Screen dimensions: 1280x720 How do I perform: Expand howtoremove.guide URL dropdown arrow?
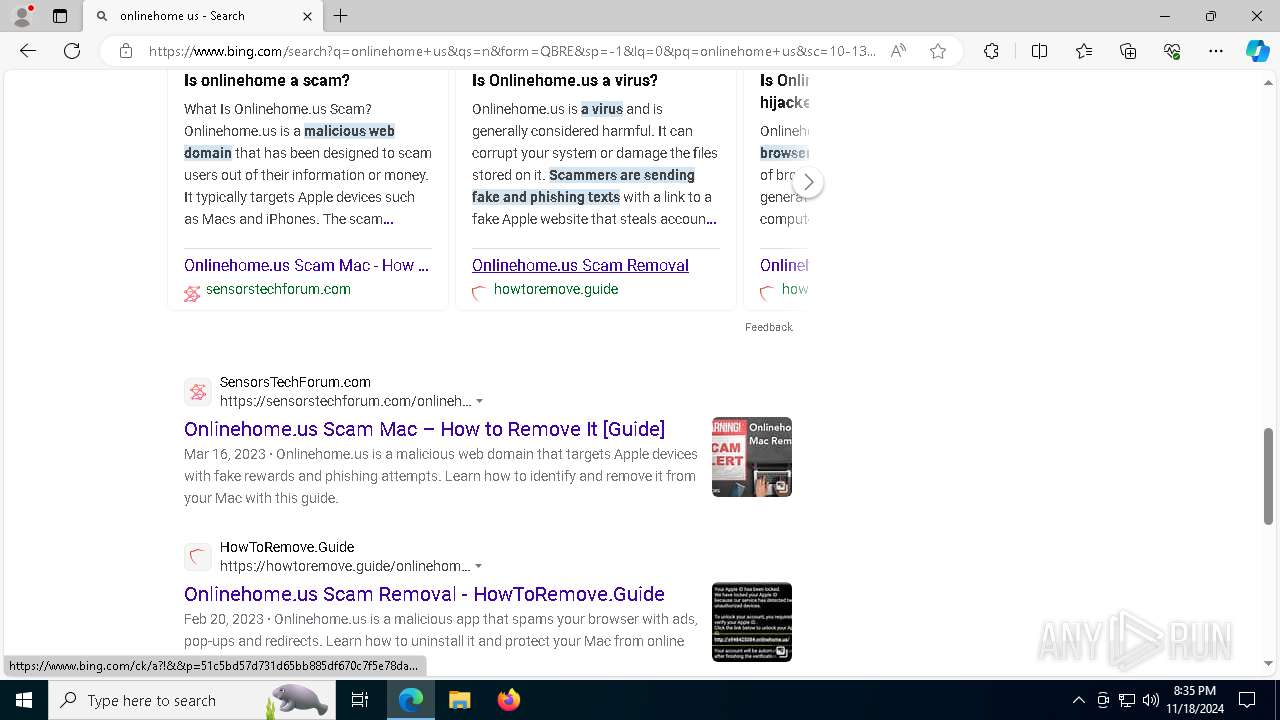(478, 566)
